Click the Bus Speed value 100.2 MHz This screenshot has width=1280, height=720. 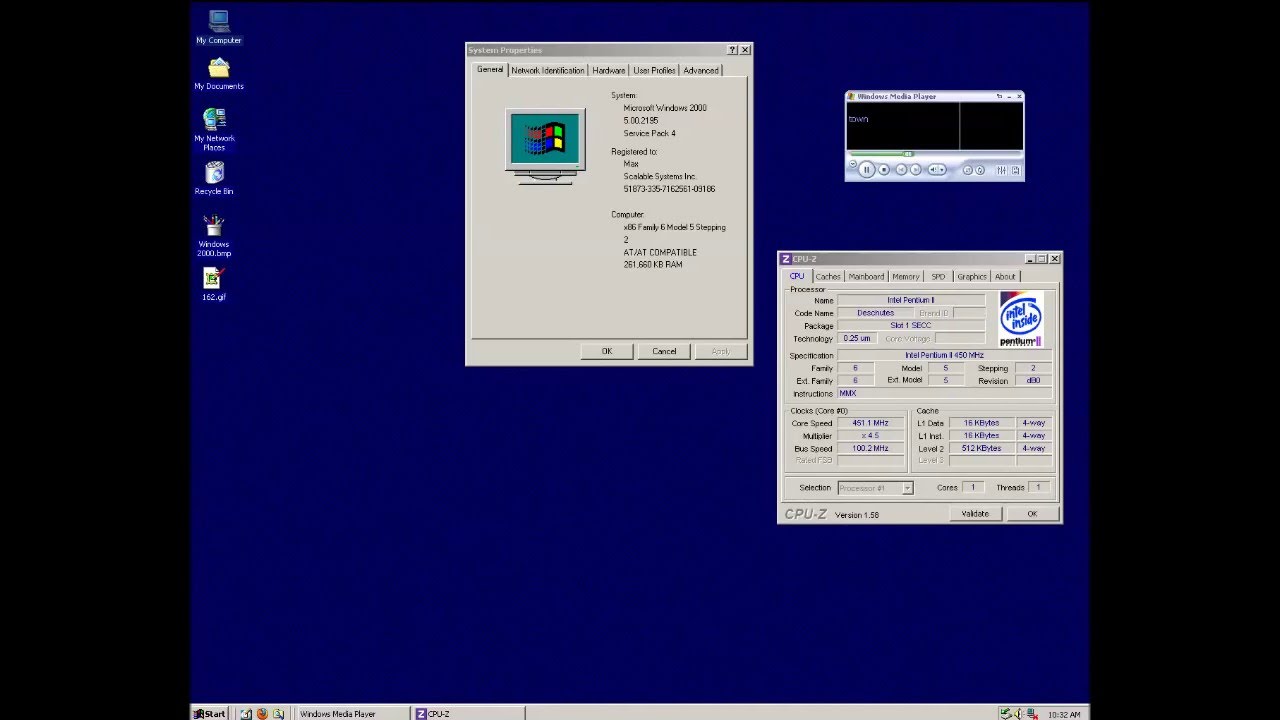[870, 449]
